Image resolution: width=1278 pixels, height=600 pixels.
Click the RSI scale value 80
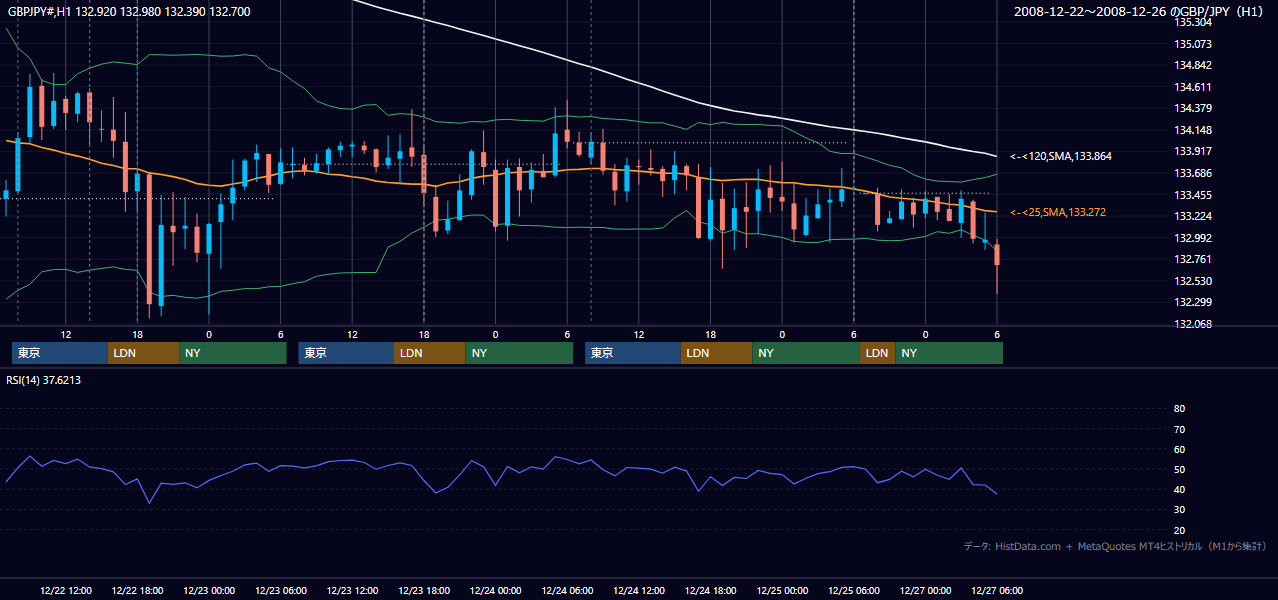tap(1180, 409)
